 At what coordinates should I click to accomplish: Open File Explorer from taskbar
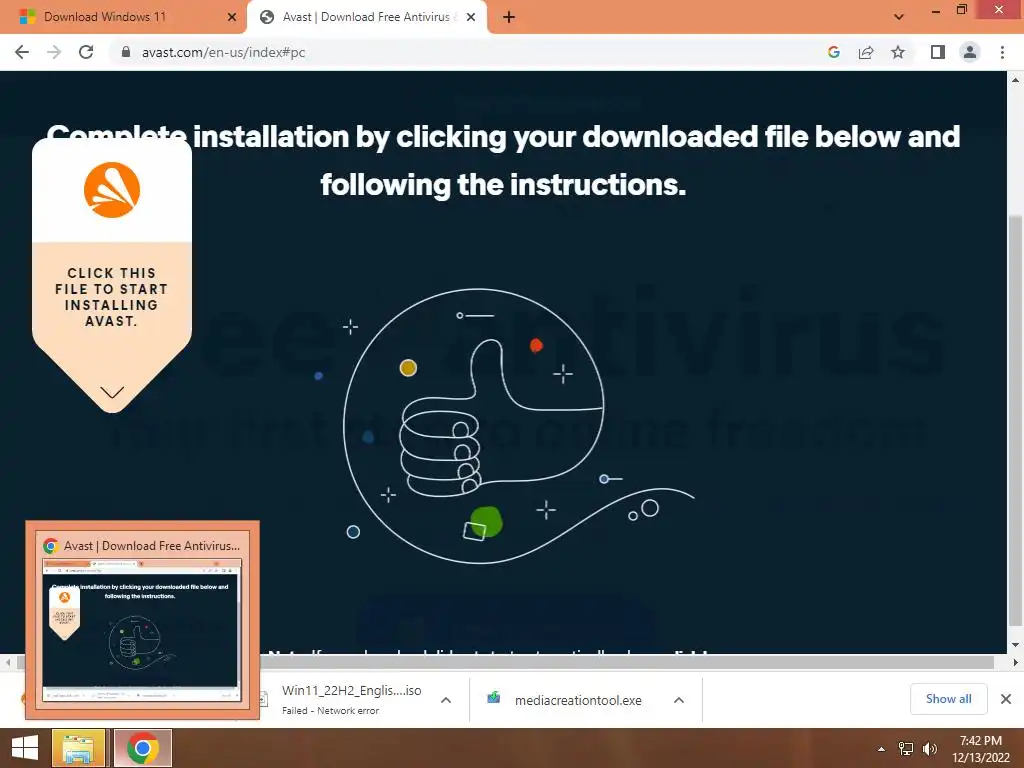(78, 748)
